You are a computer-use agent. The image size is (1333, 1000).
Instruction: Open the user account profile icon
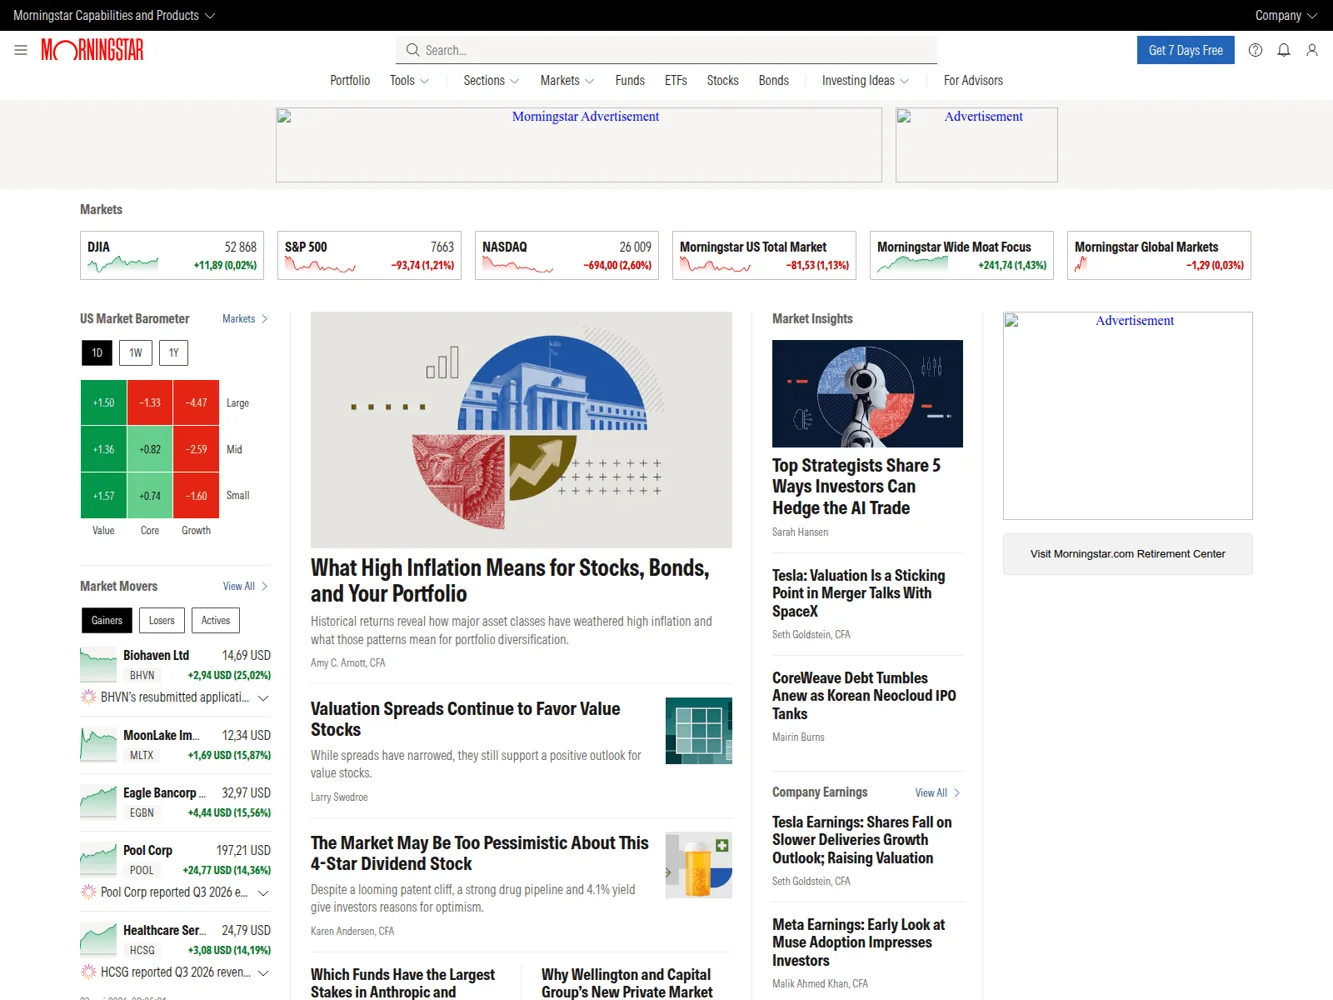(1312, 50)
